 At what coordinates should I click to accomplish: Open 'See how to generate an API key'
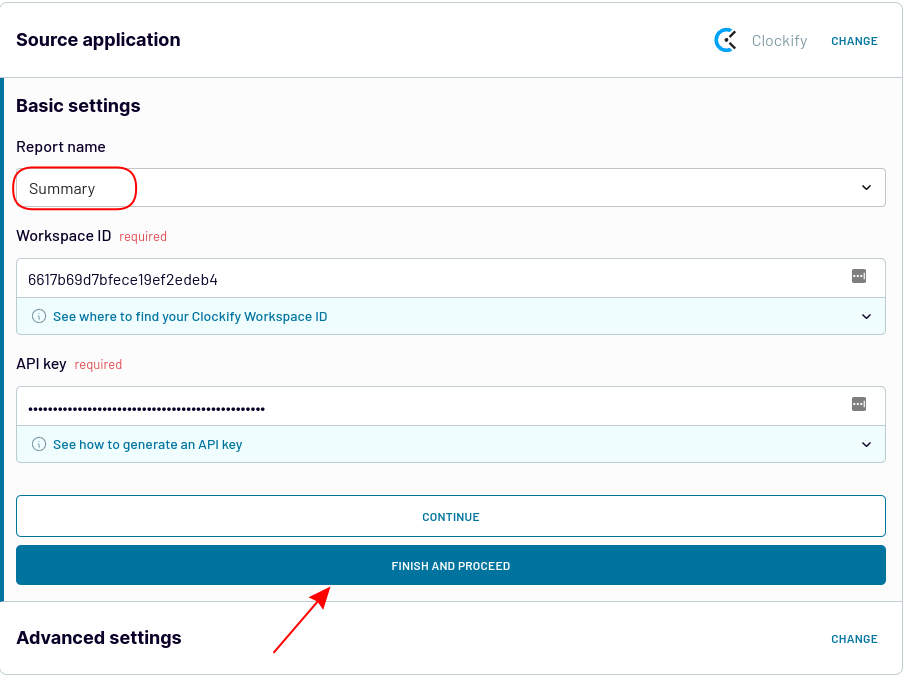coord(147,444)
